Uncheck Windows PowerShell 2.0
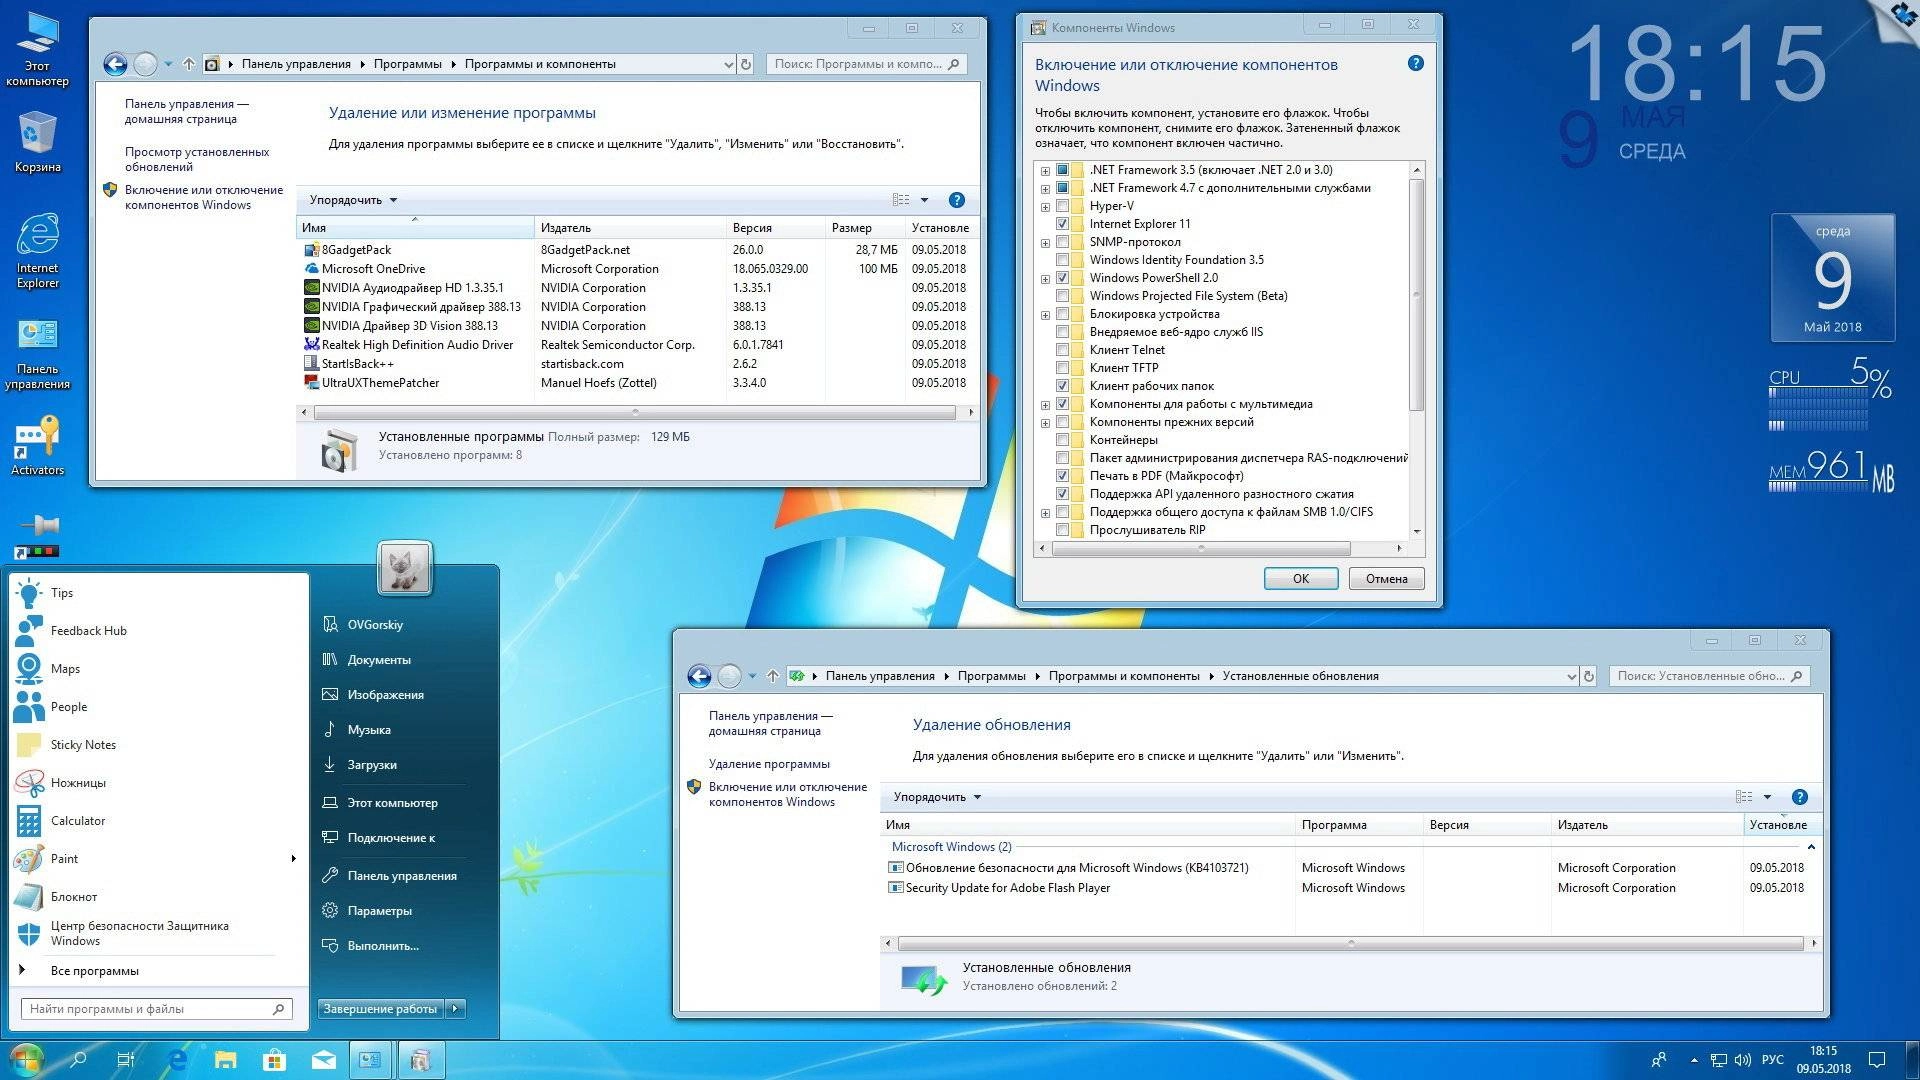This screenshot has height=1080, width=1920. coord(1062,278)
